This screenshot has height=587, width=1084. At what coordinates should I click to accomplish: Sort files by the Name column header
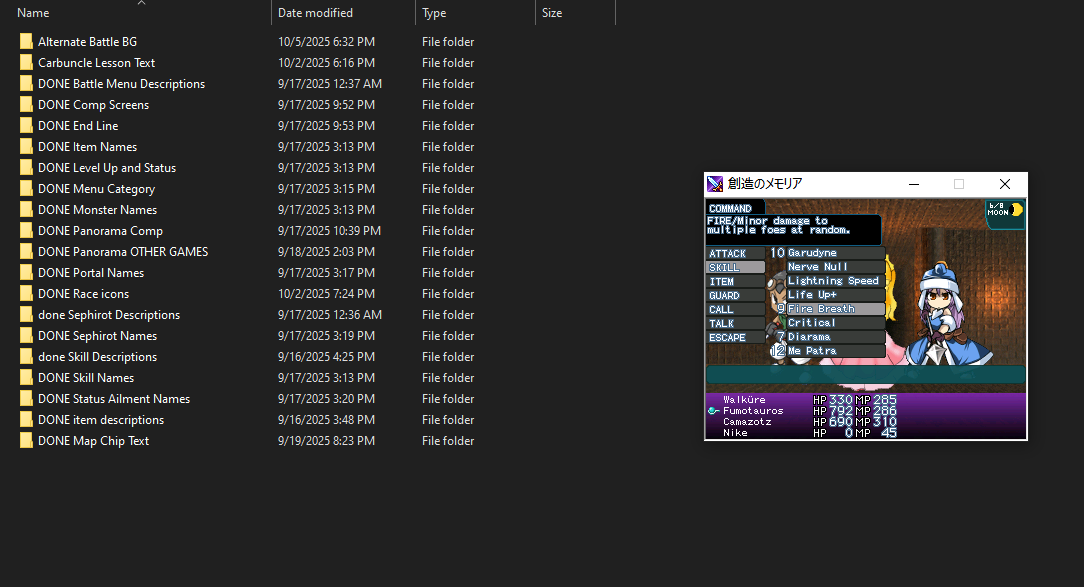click(32, 12)
